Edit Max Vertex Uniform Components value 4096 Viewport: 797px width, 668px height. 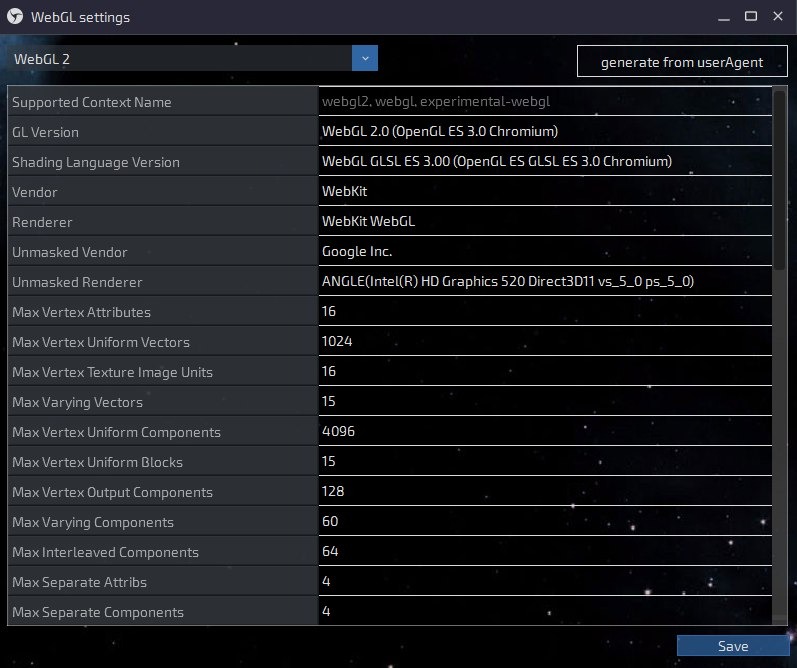[x=545, y=431]
